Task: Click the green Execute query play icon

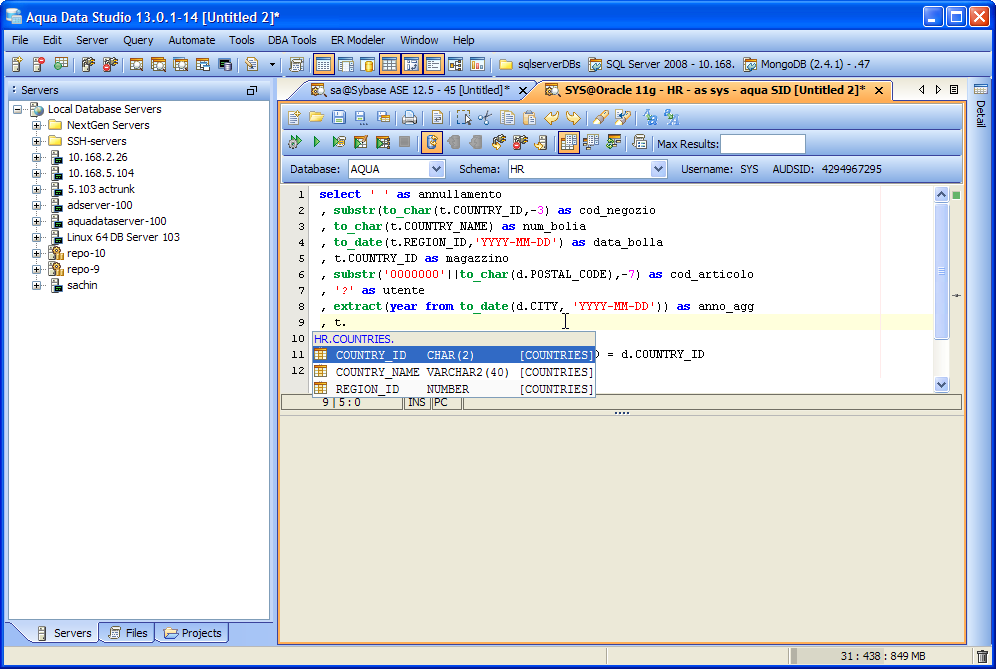Action: [x=317, y=143]
